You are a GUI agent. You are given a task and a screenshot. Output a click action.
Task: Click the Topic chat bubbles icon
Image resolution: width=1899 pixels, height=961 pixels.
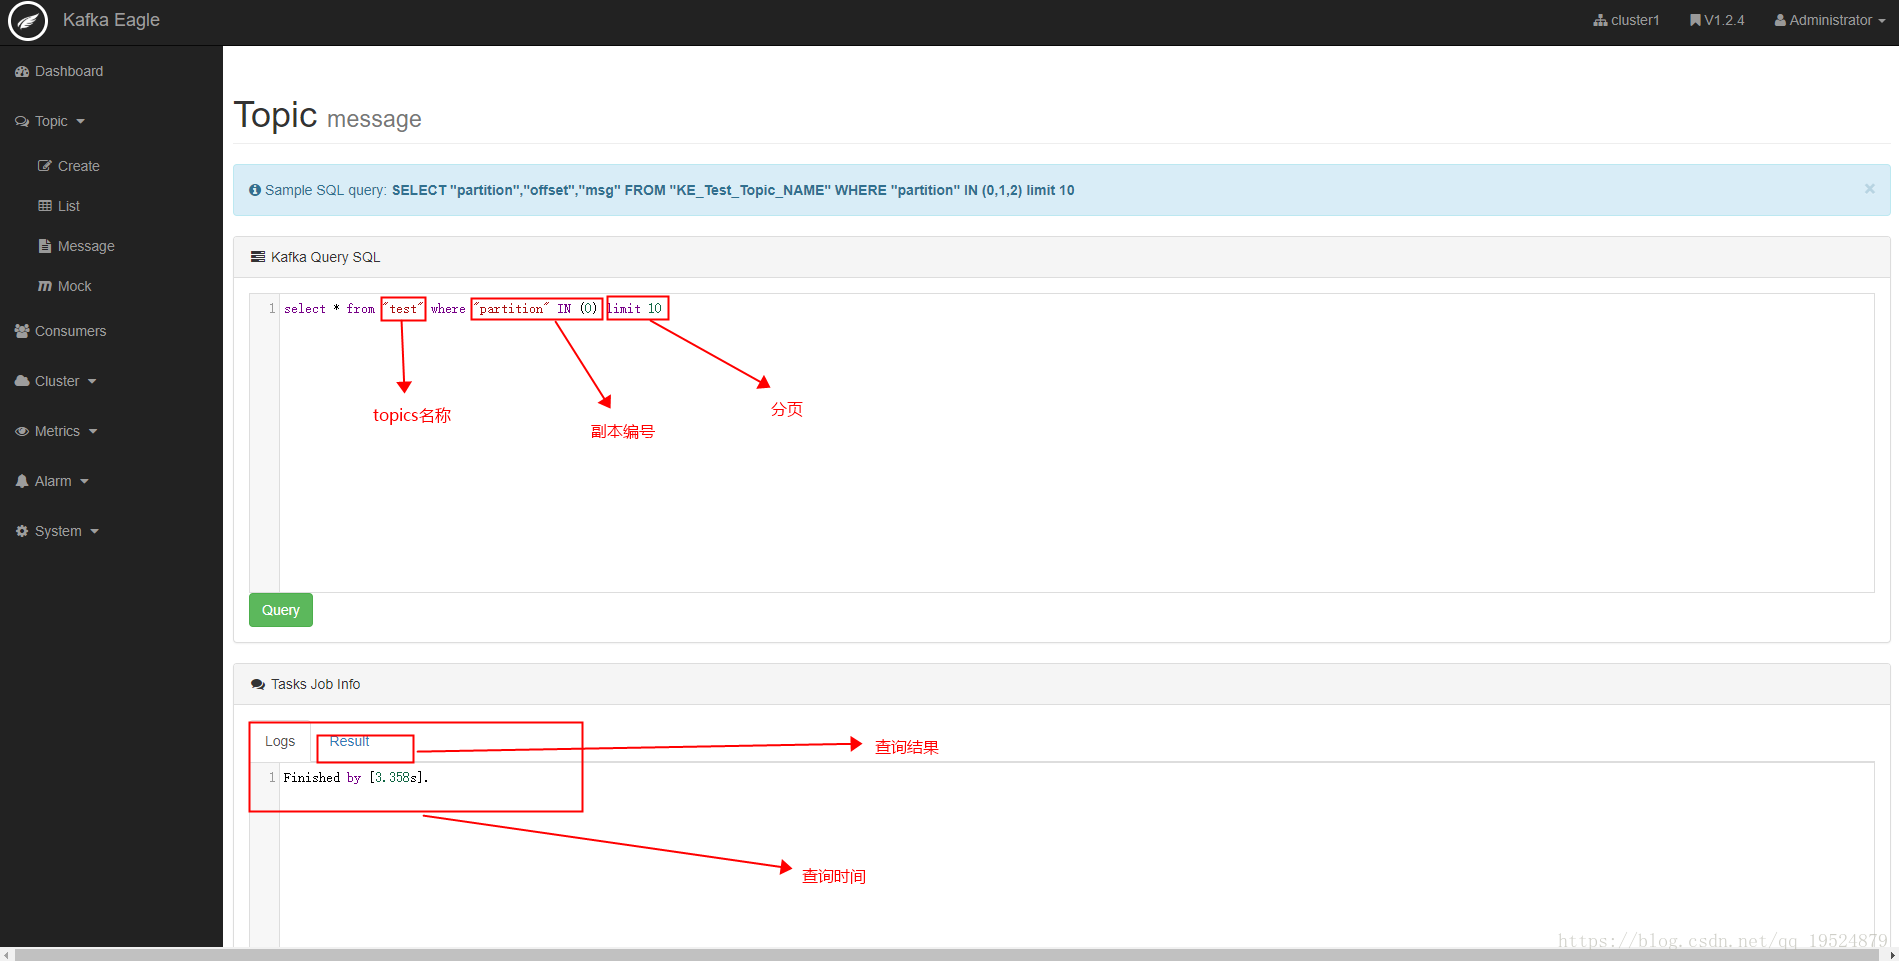point(22,121)
